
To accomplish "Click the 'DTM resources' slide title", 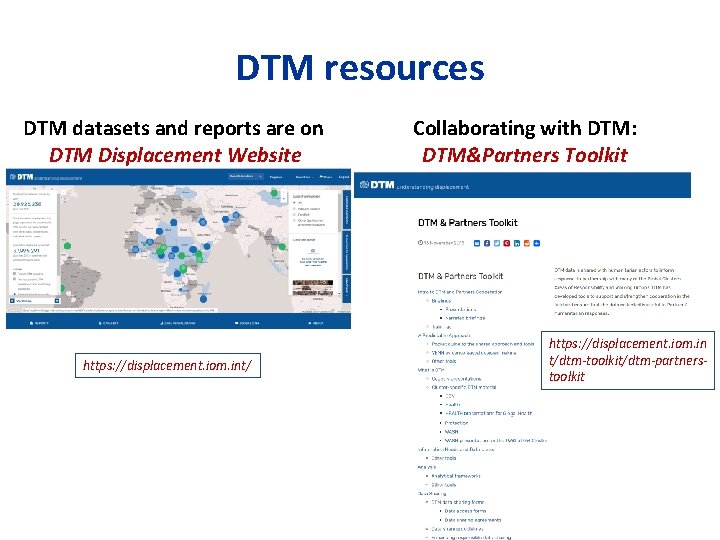I will click(360, 68).
